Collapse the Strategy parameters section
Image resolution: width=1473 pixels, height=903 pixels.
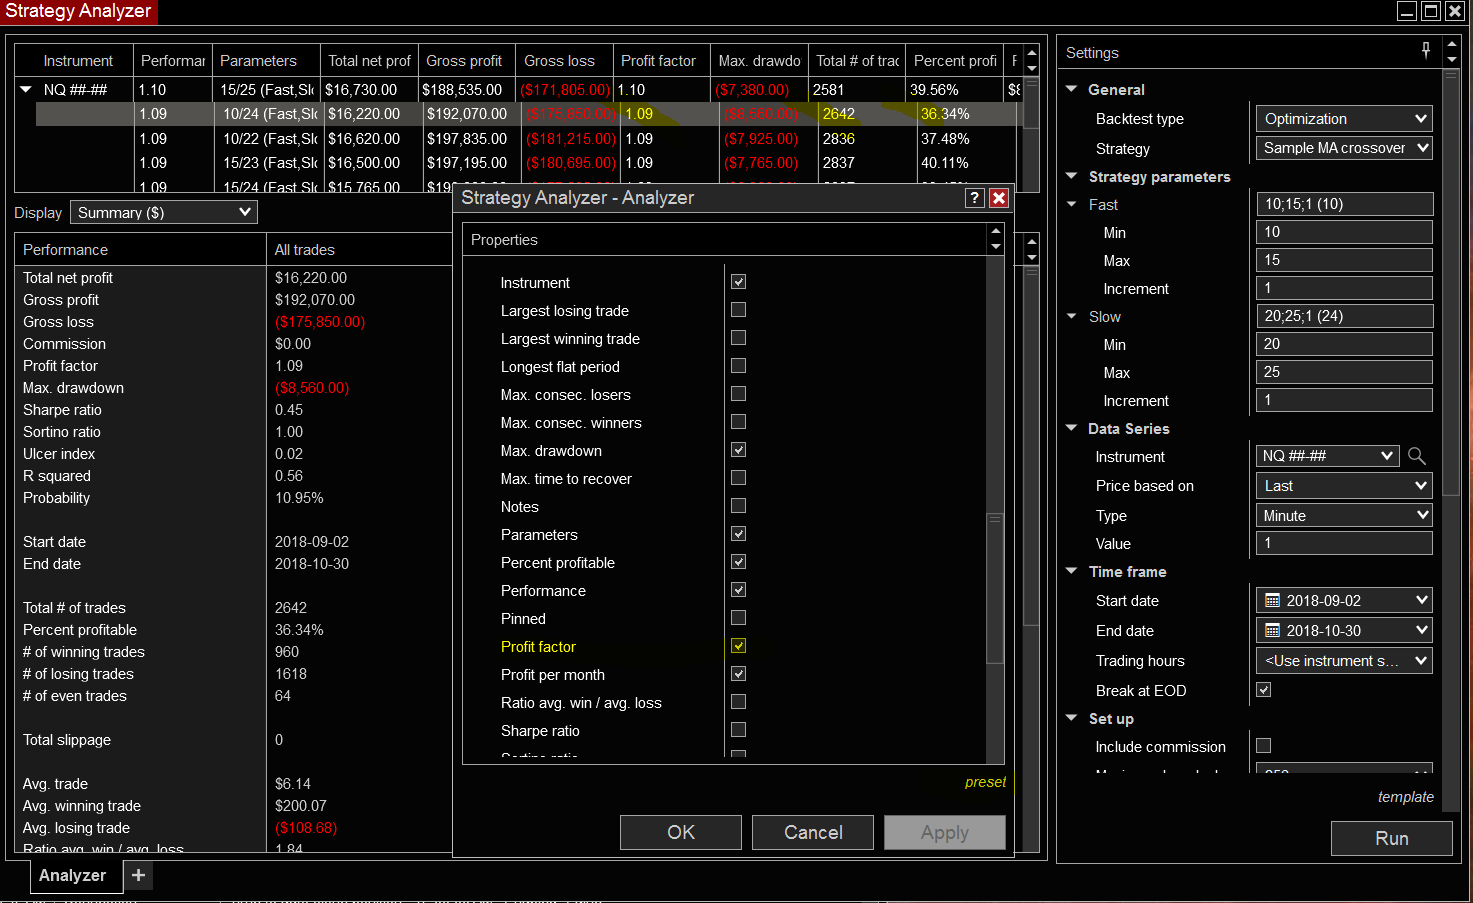(x=1072, y=176)
